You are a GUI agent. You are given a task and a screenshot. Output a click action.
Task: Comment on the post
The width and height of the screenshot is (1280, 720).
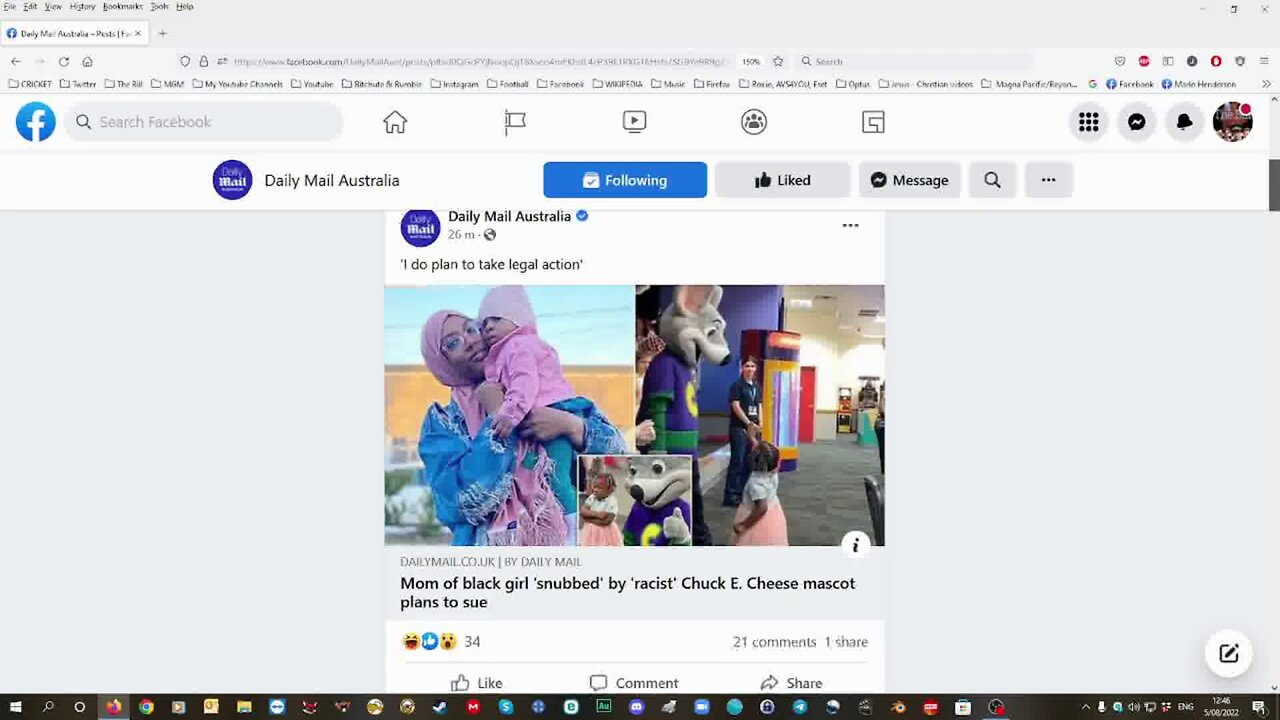[634, 683]
